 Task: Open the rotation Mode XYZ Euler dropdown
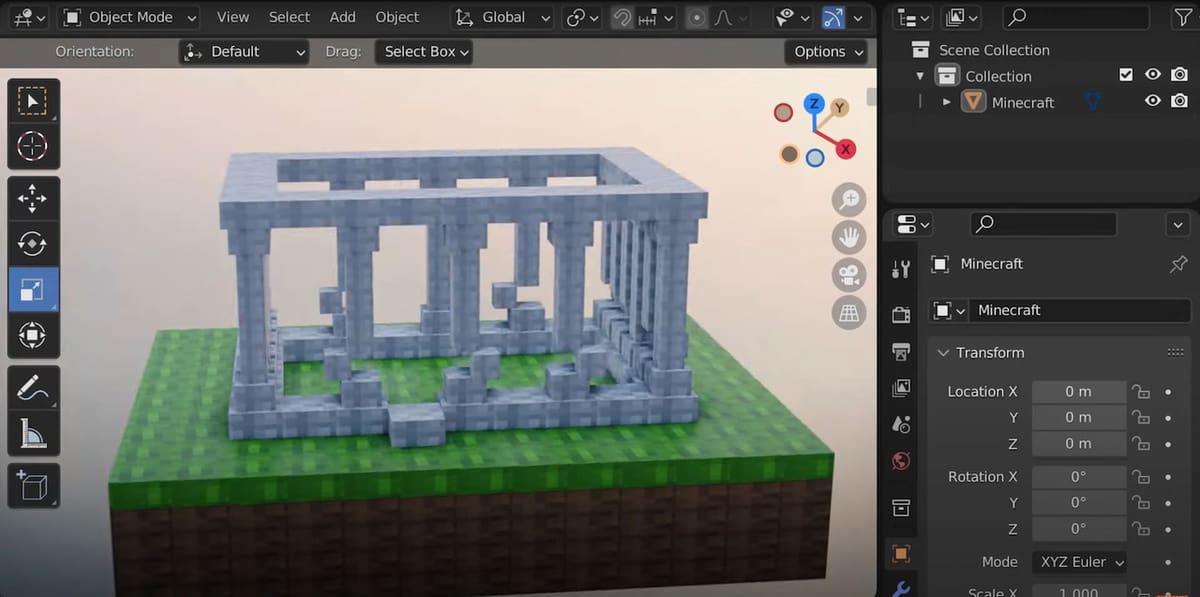(x=1078, y=562)
